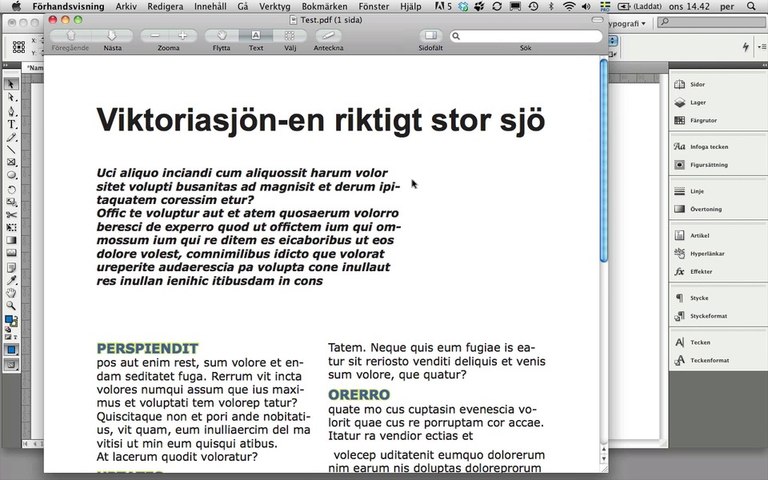Select the Type tool in InDesign toolbox
Viewport: 768px width, 480px height.
[11, 124]
